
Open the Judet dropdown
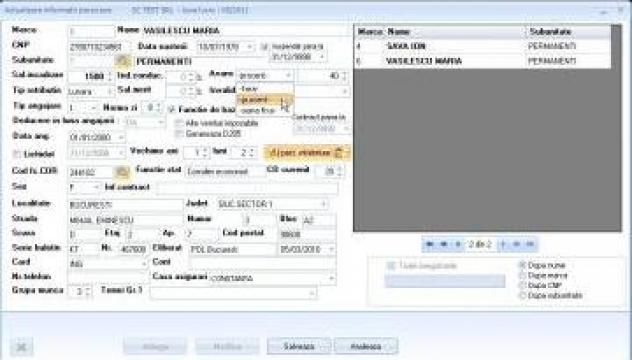(x=323, y=204)
